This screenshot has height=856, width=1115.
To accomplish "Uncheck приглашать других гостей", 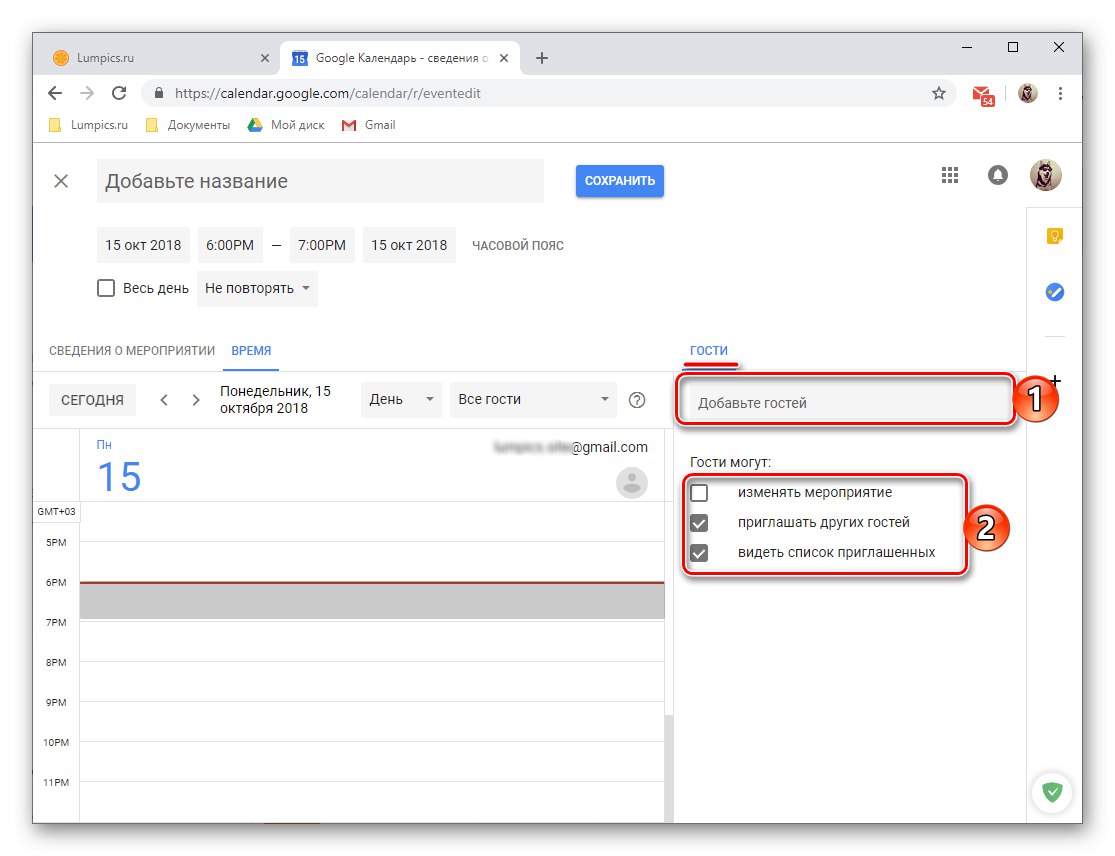I will [699, 522].
